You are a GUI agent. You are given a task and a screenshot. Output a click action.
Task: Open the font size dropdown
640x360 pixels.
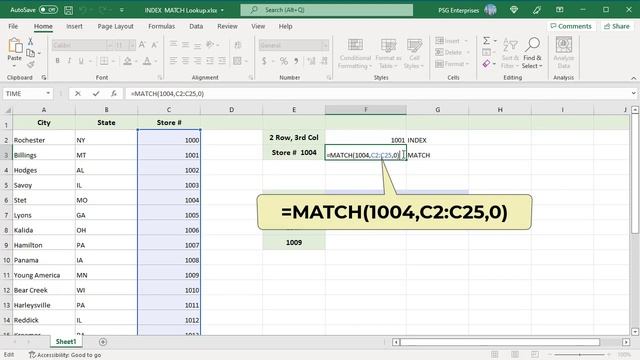point(132,45)
